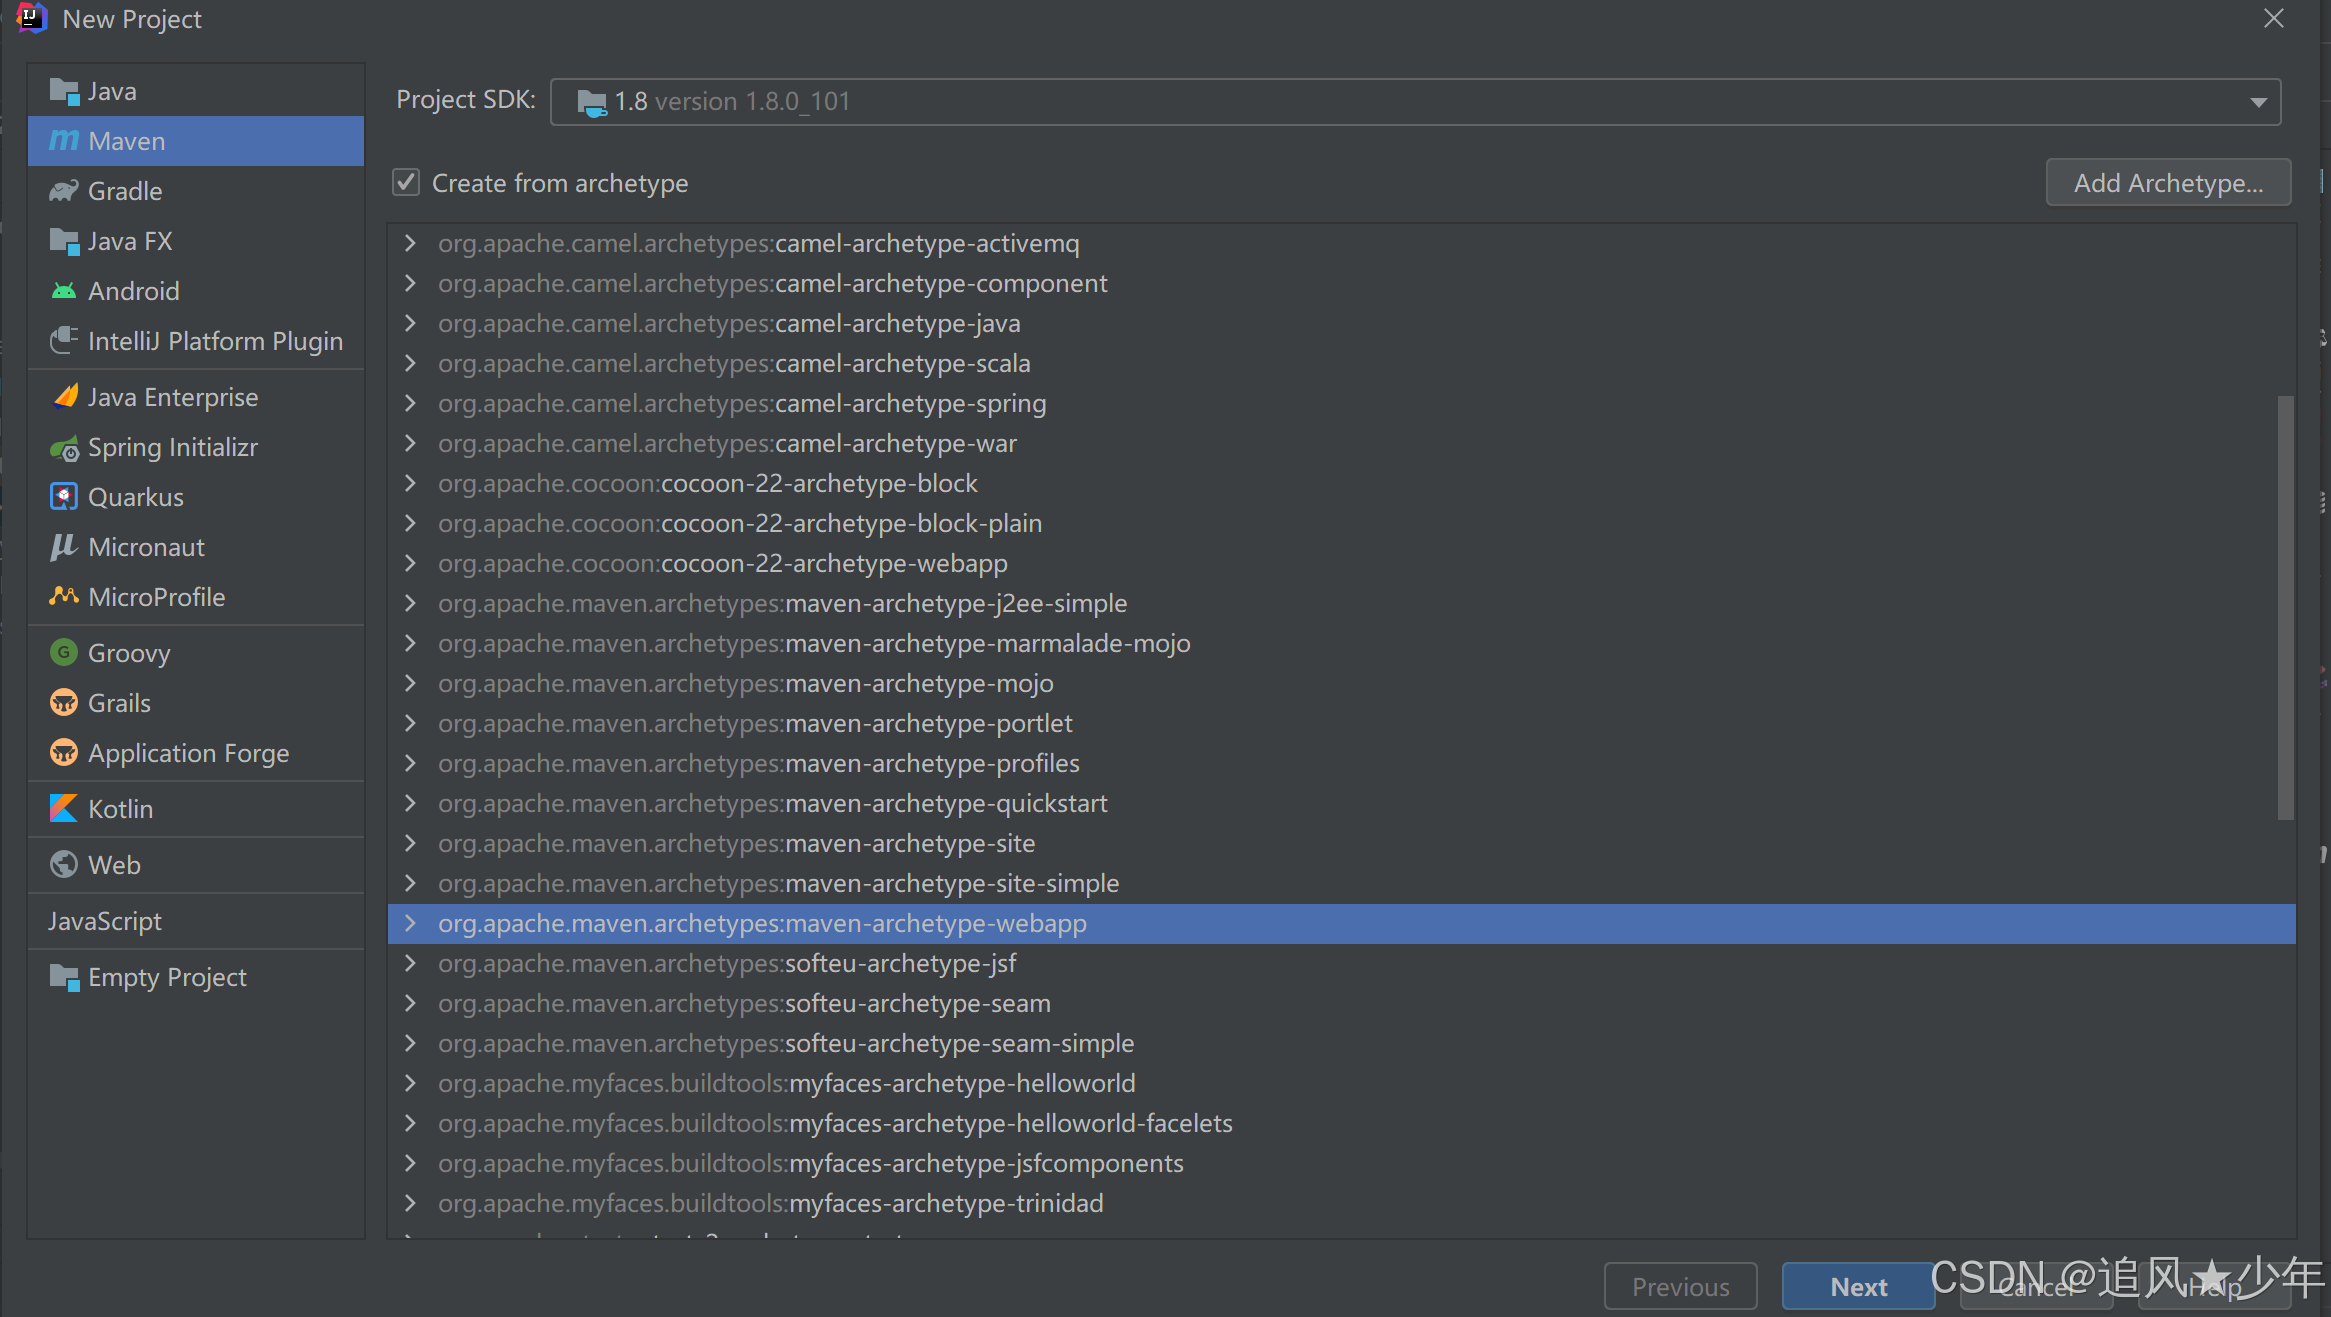Click the Micronaut mu icon
The image size is (2331, 1317).
(x=64, y=547)
